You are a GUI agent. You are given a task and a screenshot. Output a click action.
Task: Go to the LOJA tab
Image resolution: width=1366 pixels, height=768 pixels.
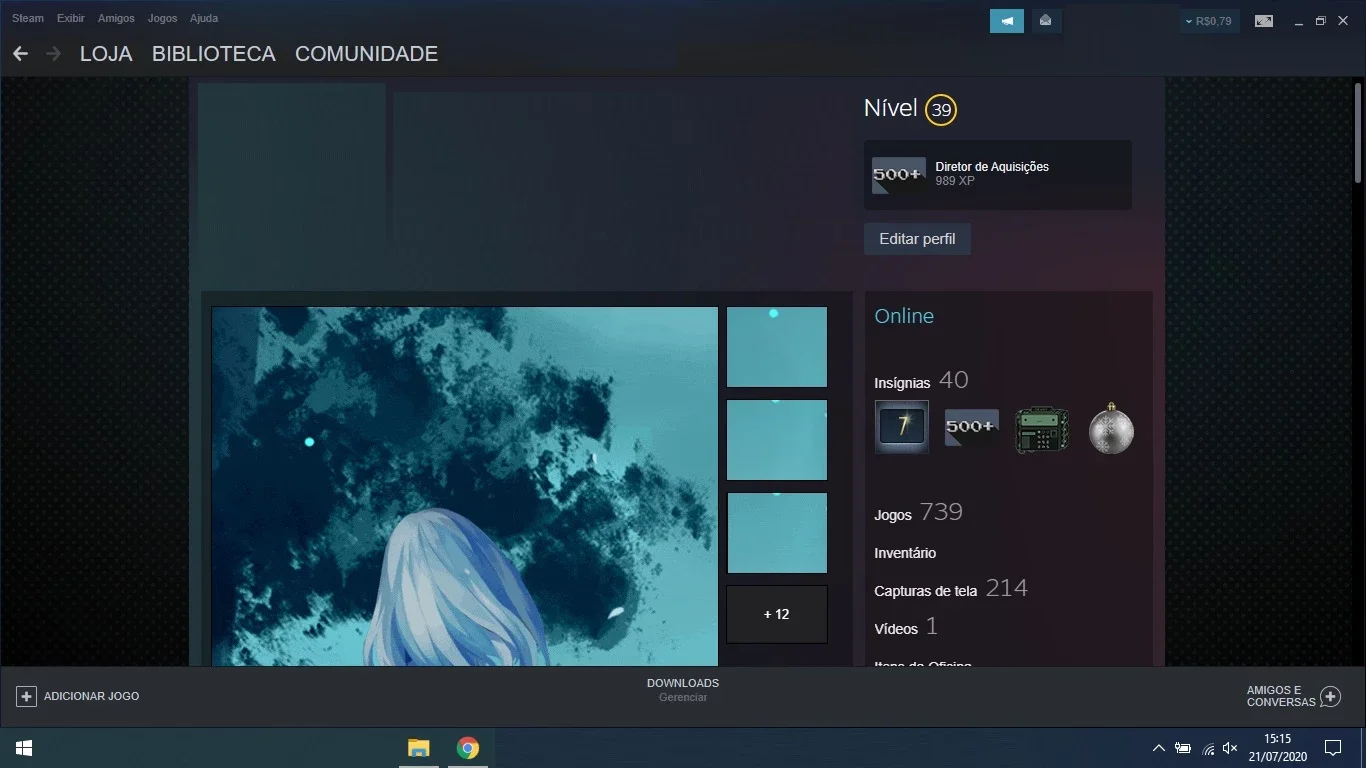(x=106, y=54)
